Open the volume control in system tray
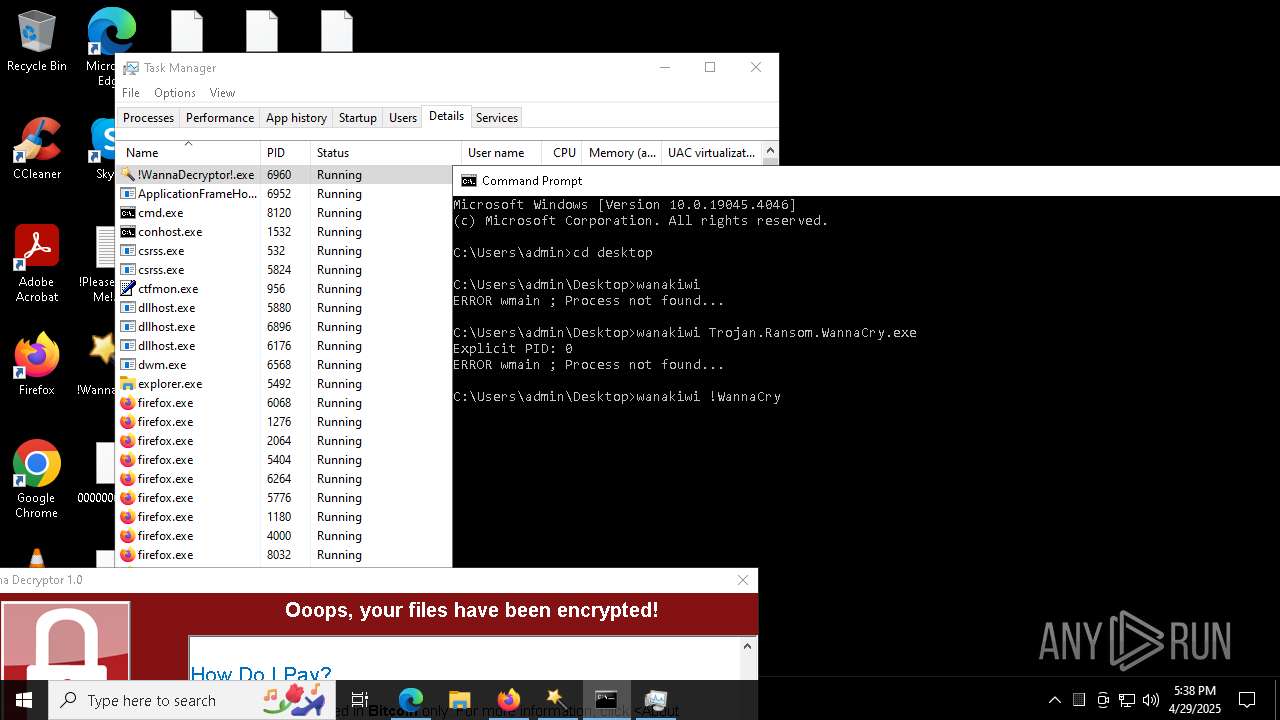The width and height of the screenshot is (1280, 720). [x=1151, y=700]
